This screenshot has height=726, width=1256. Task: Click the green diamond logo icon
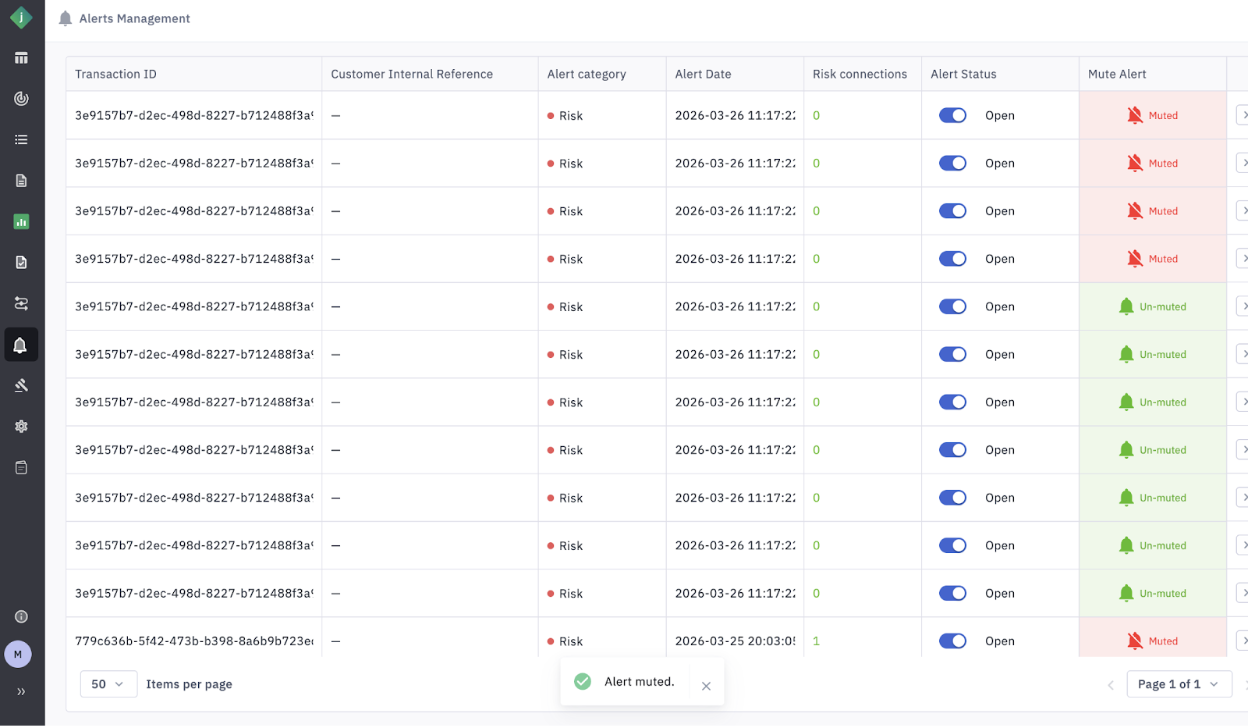point(21,18)
